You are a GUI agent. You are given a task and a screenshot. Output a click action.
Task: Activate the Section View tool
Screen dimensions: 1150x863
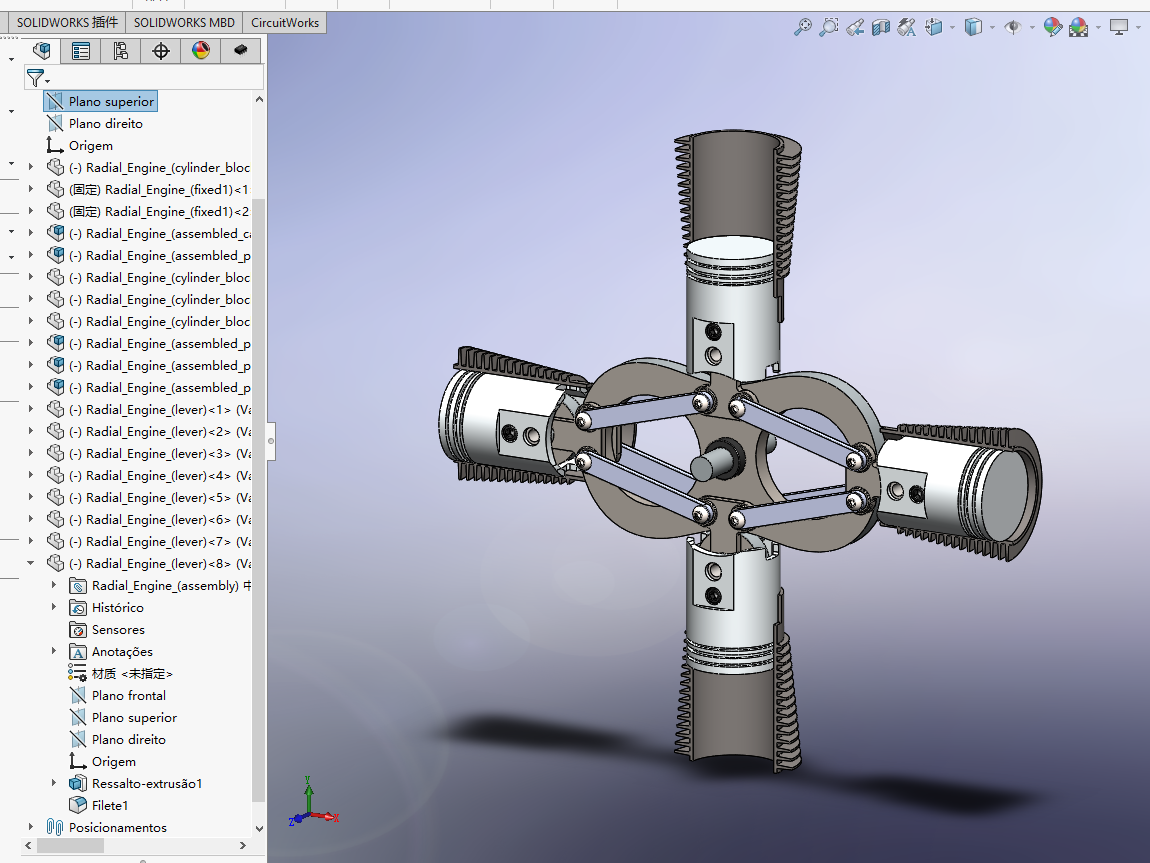[x=881, y=28]
